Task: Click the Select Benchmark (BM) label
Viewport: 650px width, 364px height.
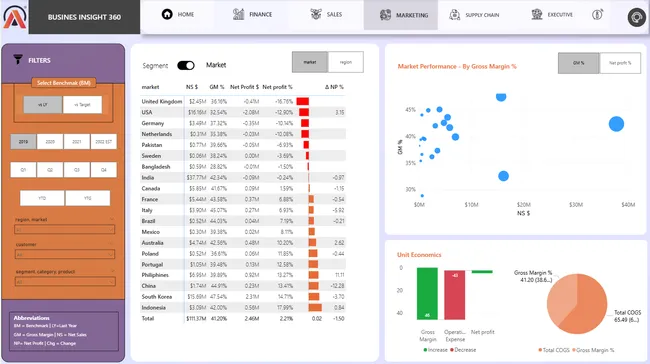Action: coord(63,83)
